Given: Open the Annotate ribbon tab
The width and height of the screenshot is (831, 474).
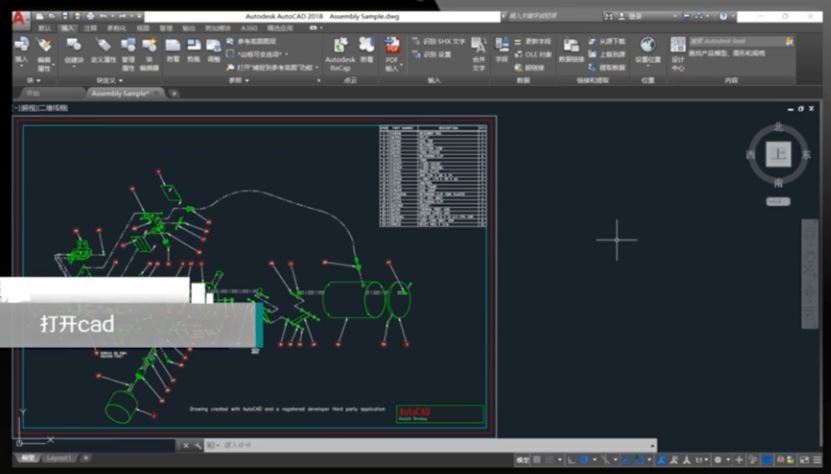Looking at the screenshot, I should click(91, 28).
